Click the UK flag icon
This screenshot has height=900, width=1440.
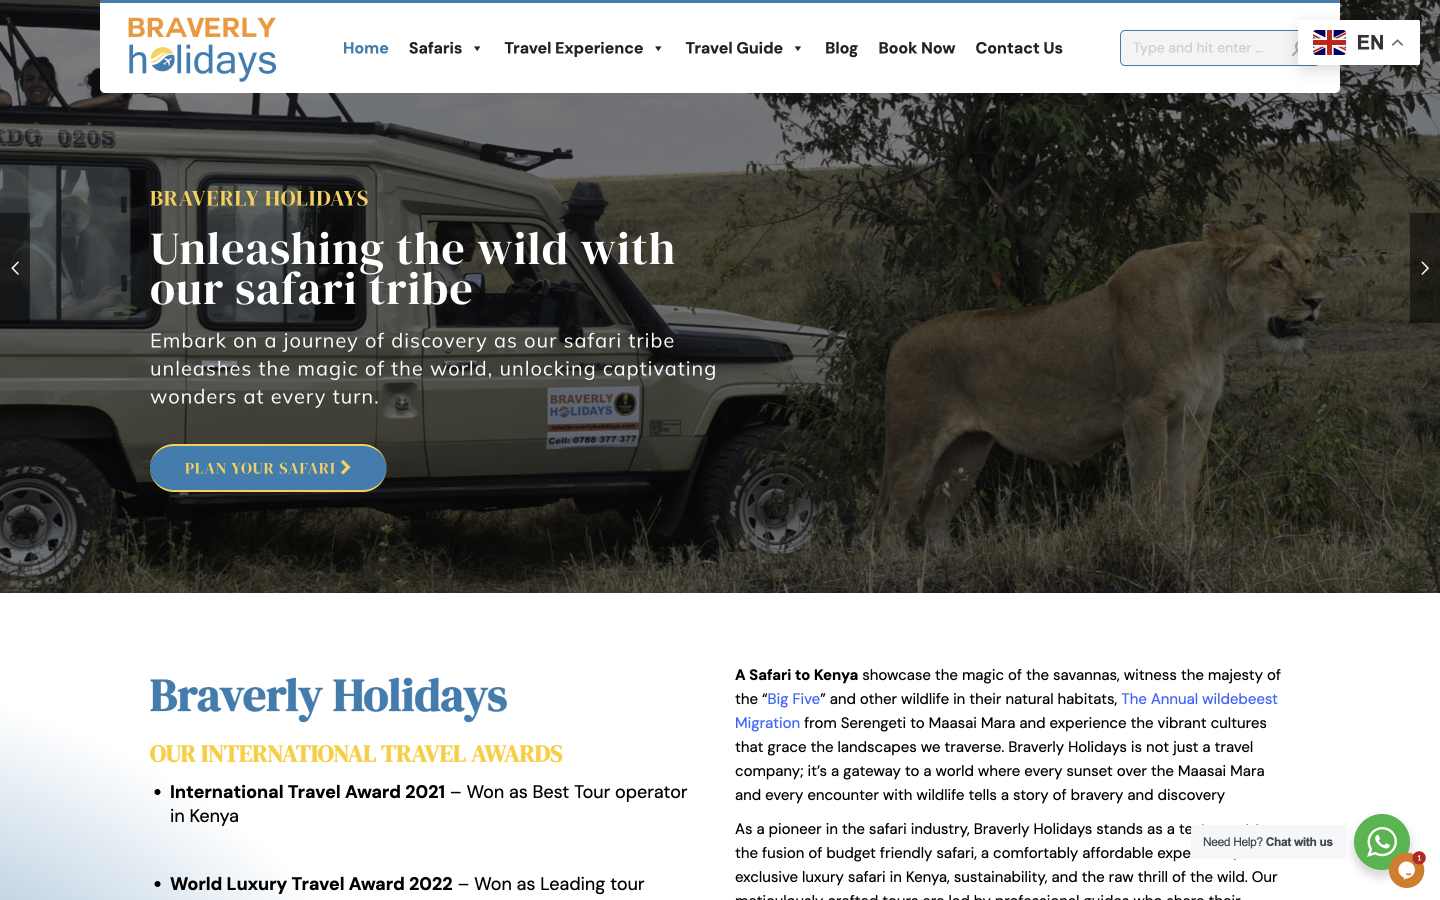[x=1329, y=42]
